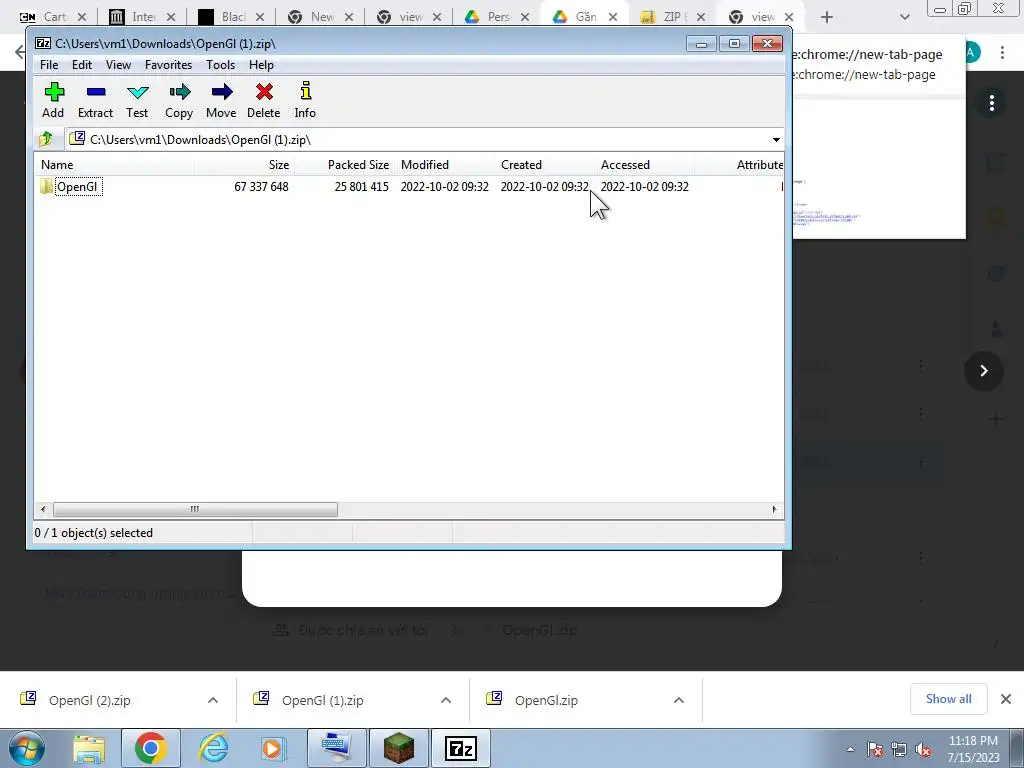Sort by Name column header
The width and height of the screenshot is (1024, 768).
115,165
